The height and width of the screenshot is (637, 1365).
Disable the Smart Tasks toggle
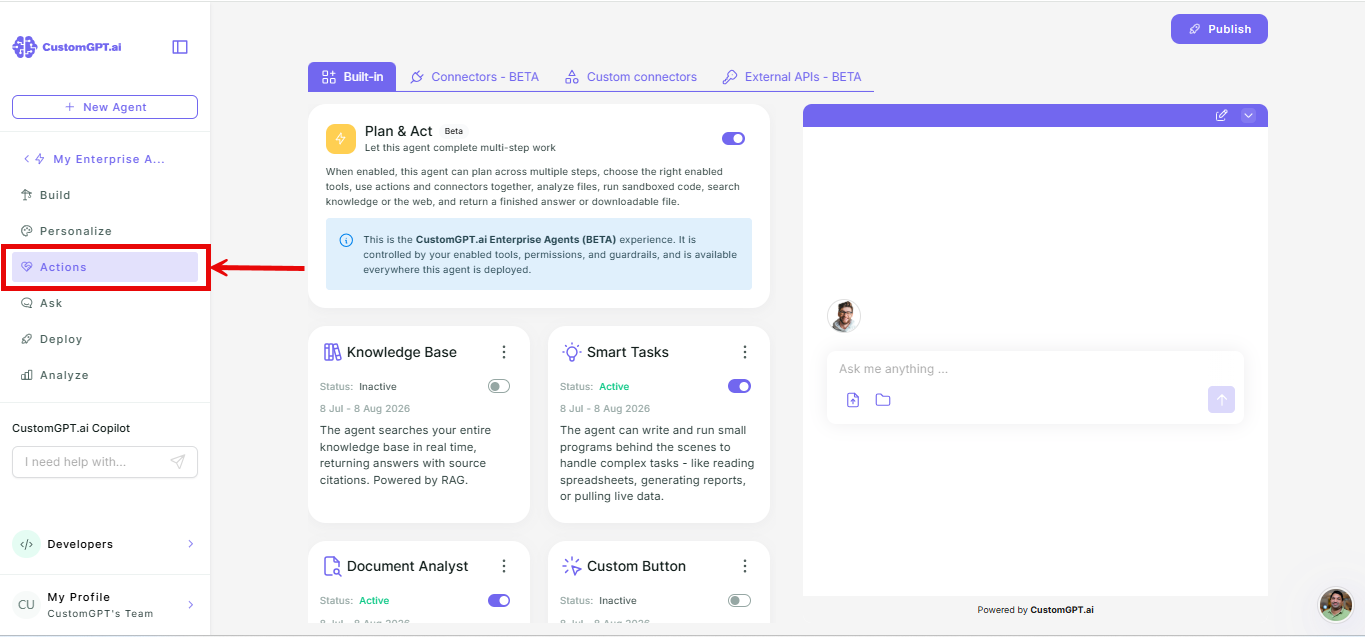[739, 386]
